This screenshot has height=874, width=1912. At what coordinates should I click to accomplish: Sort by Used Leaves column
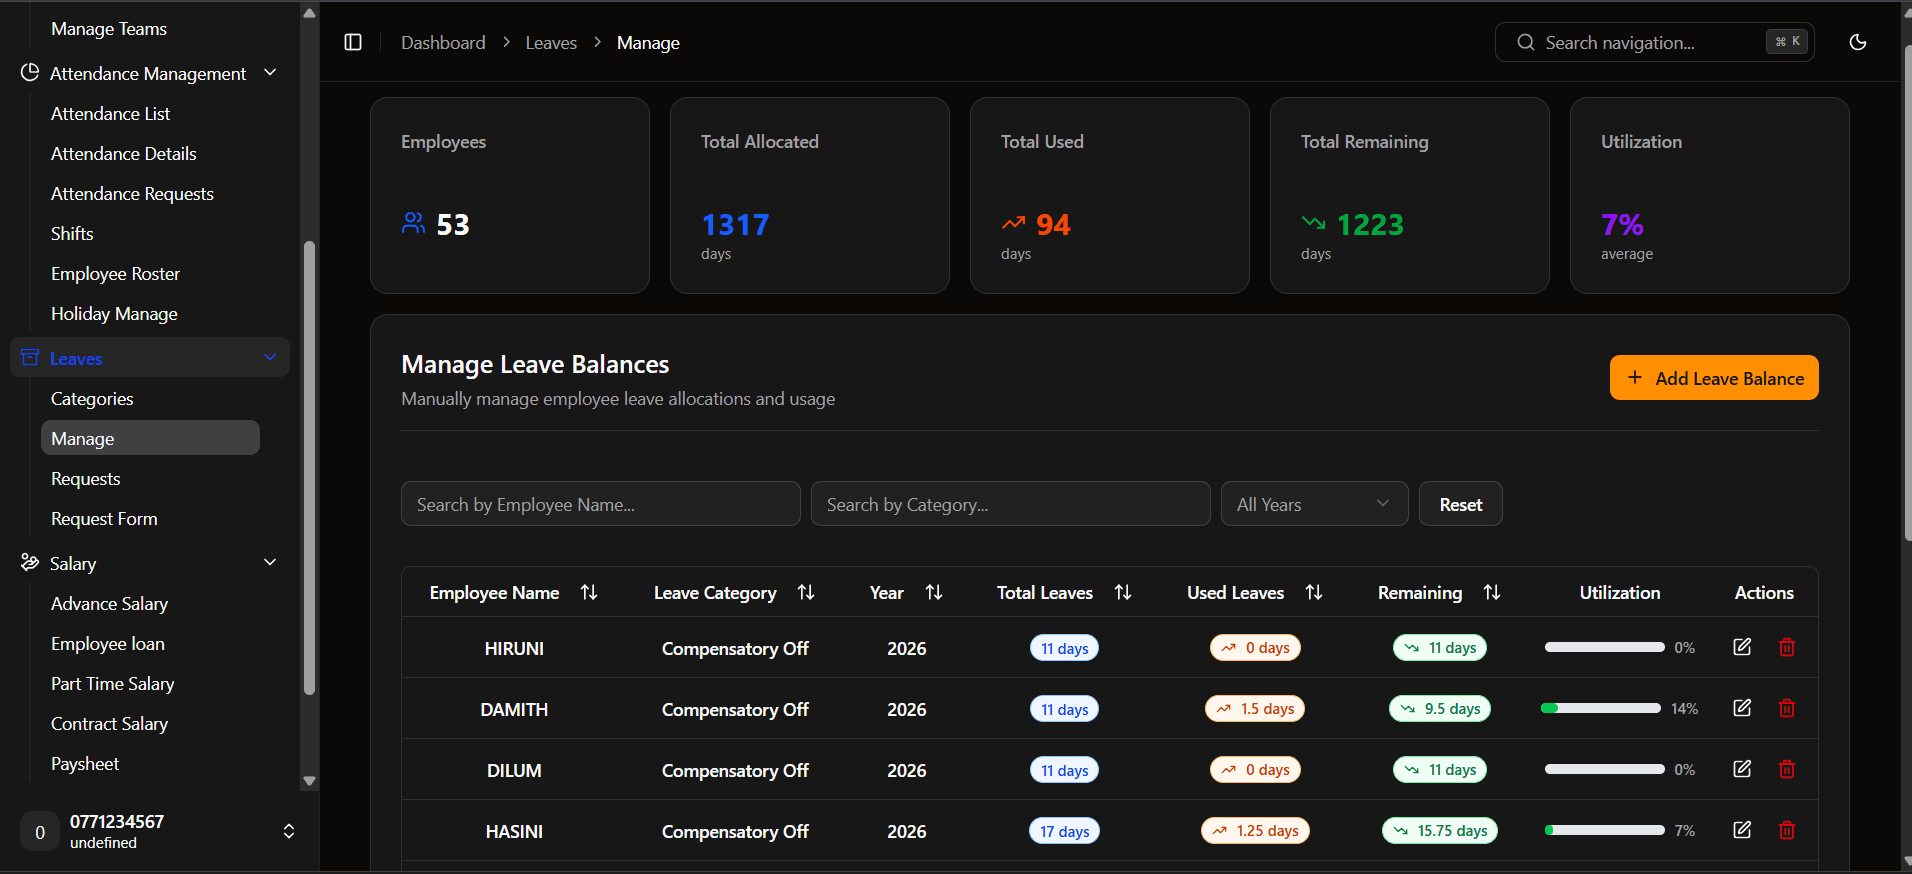coord(1314,592)
